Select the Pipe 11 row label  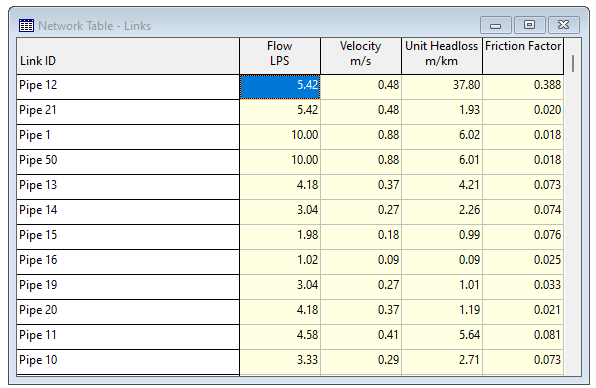[128, 337]
